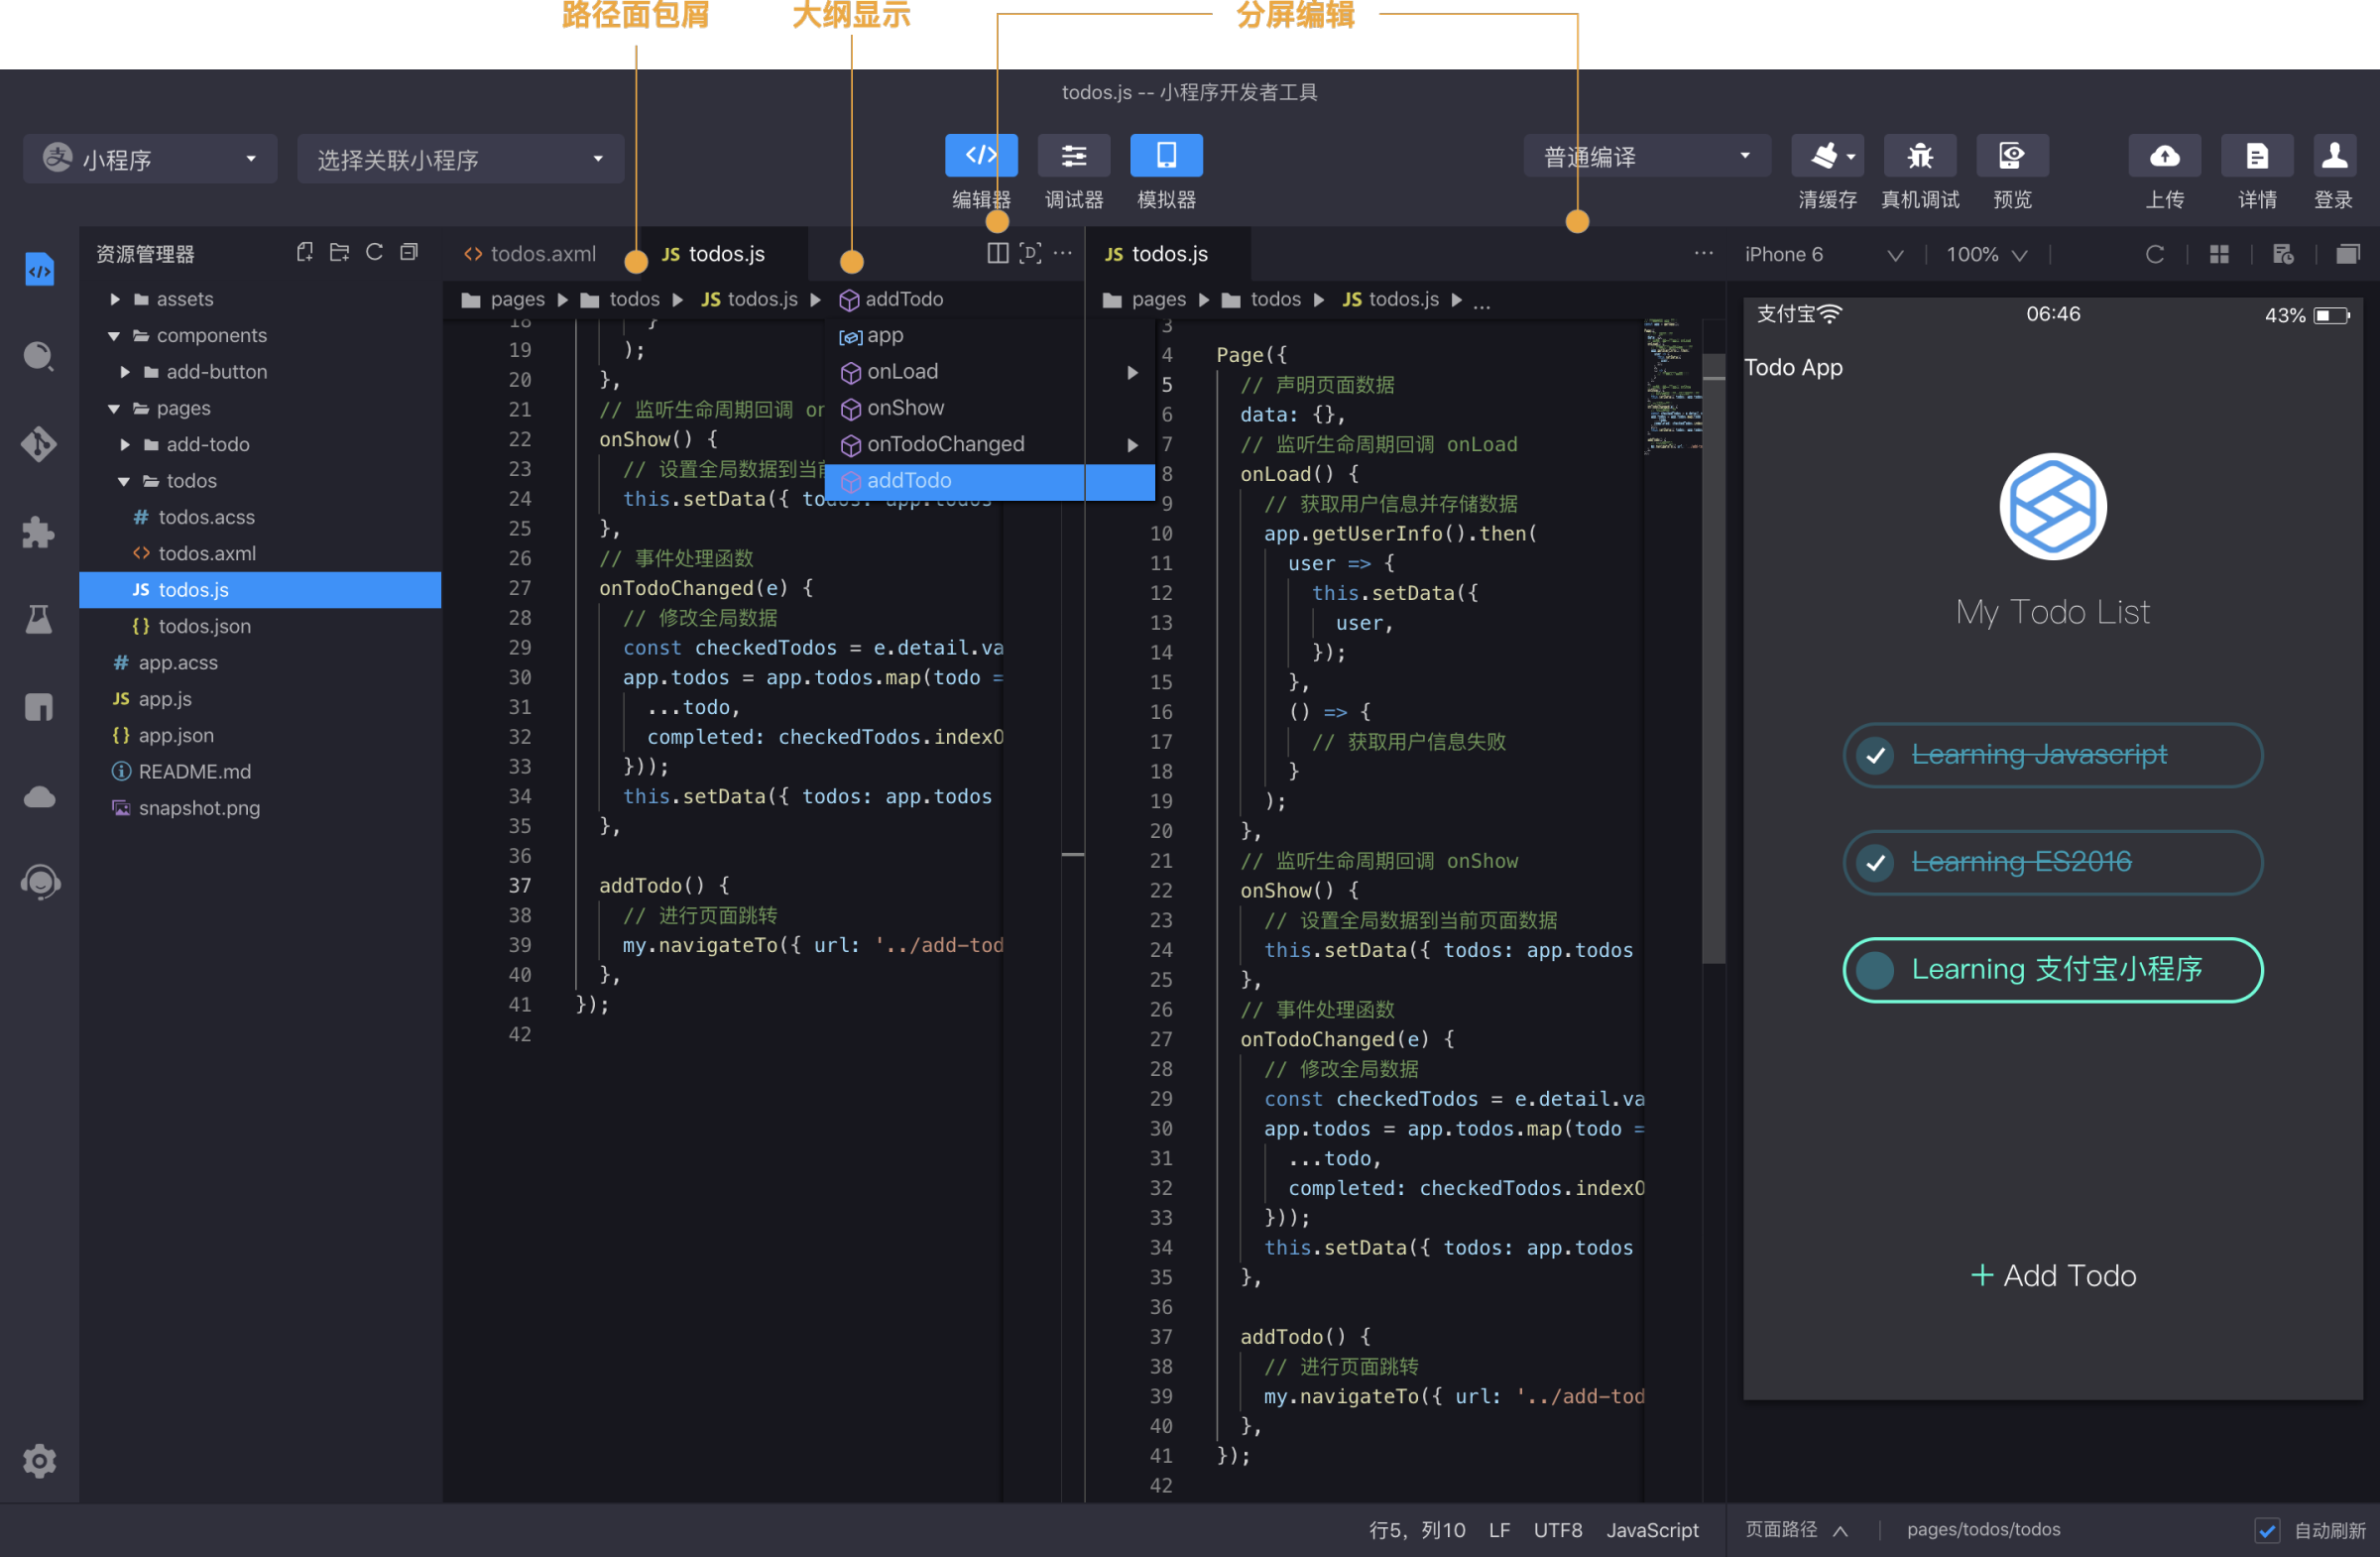Select the highlighted addTodo outline entry
This screenshot has height=1557, width=2380.
(989, 481)
